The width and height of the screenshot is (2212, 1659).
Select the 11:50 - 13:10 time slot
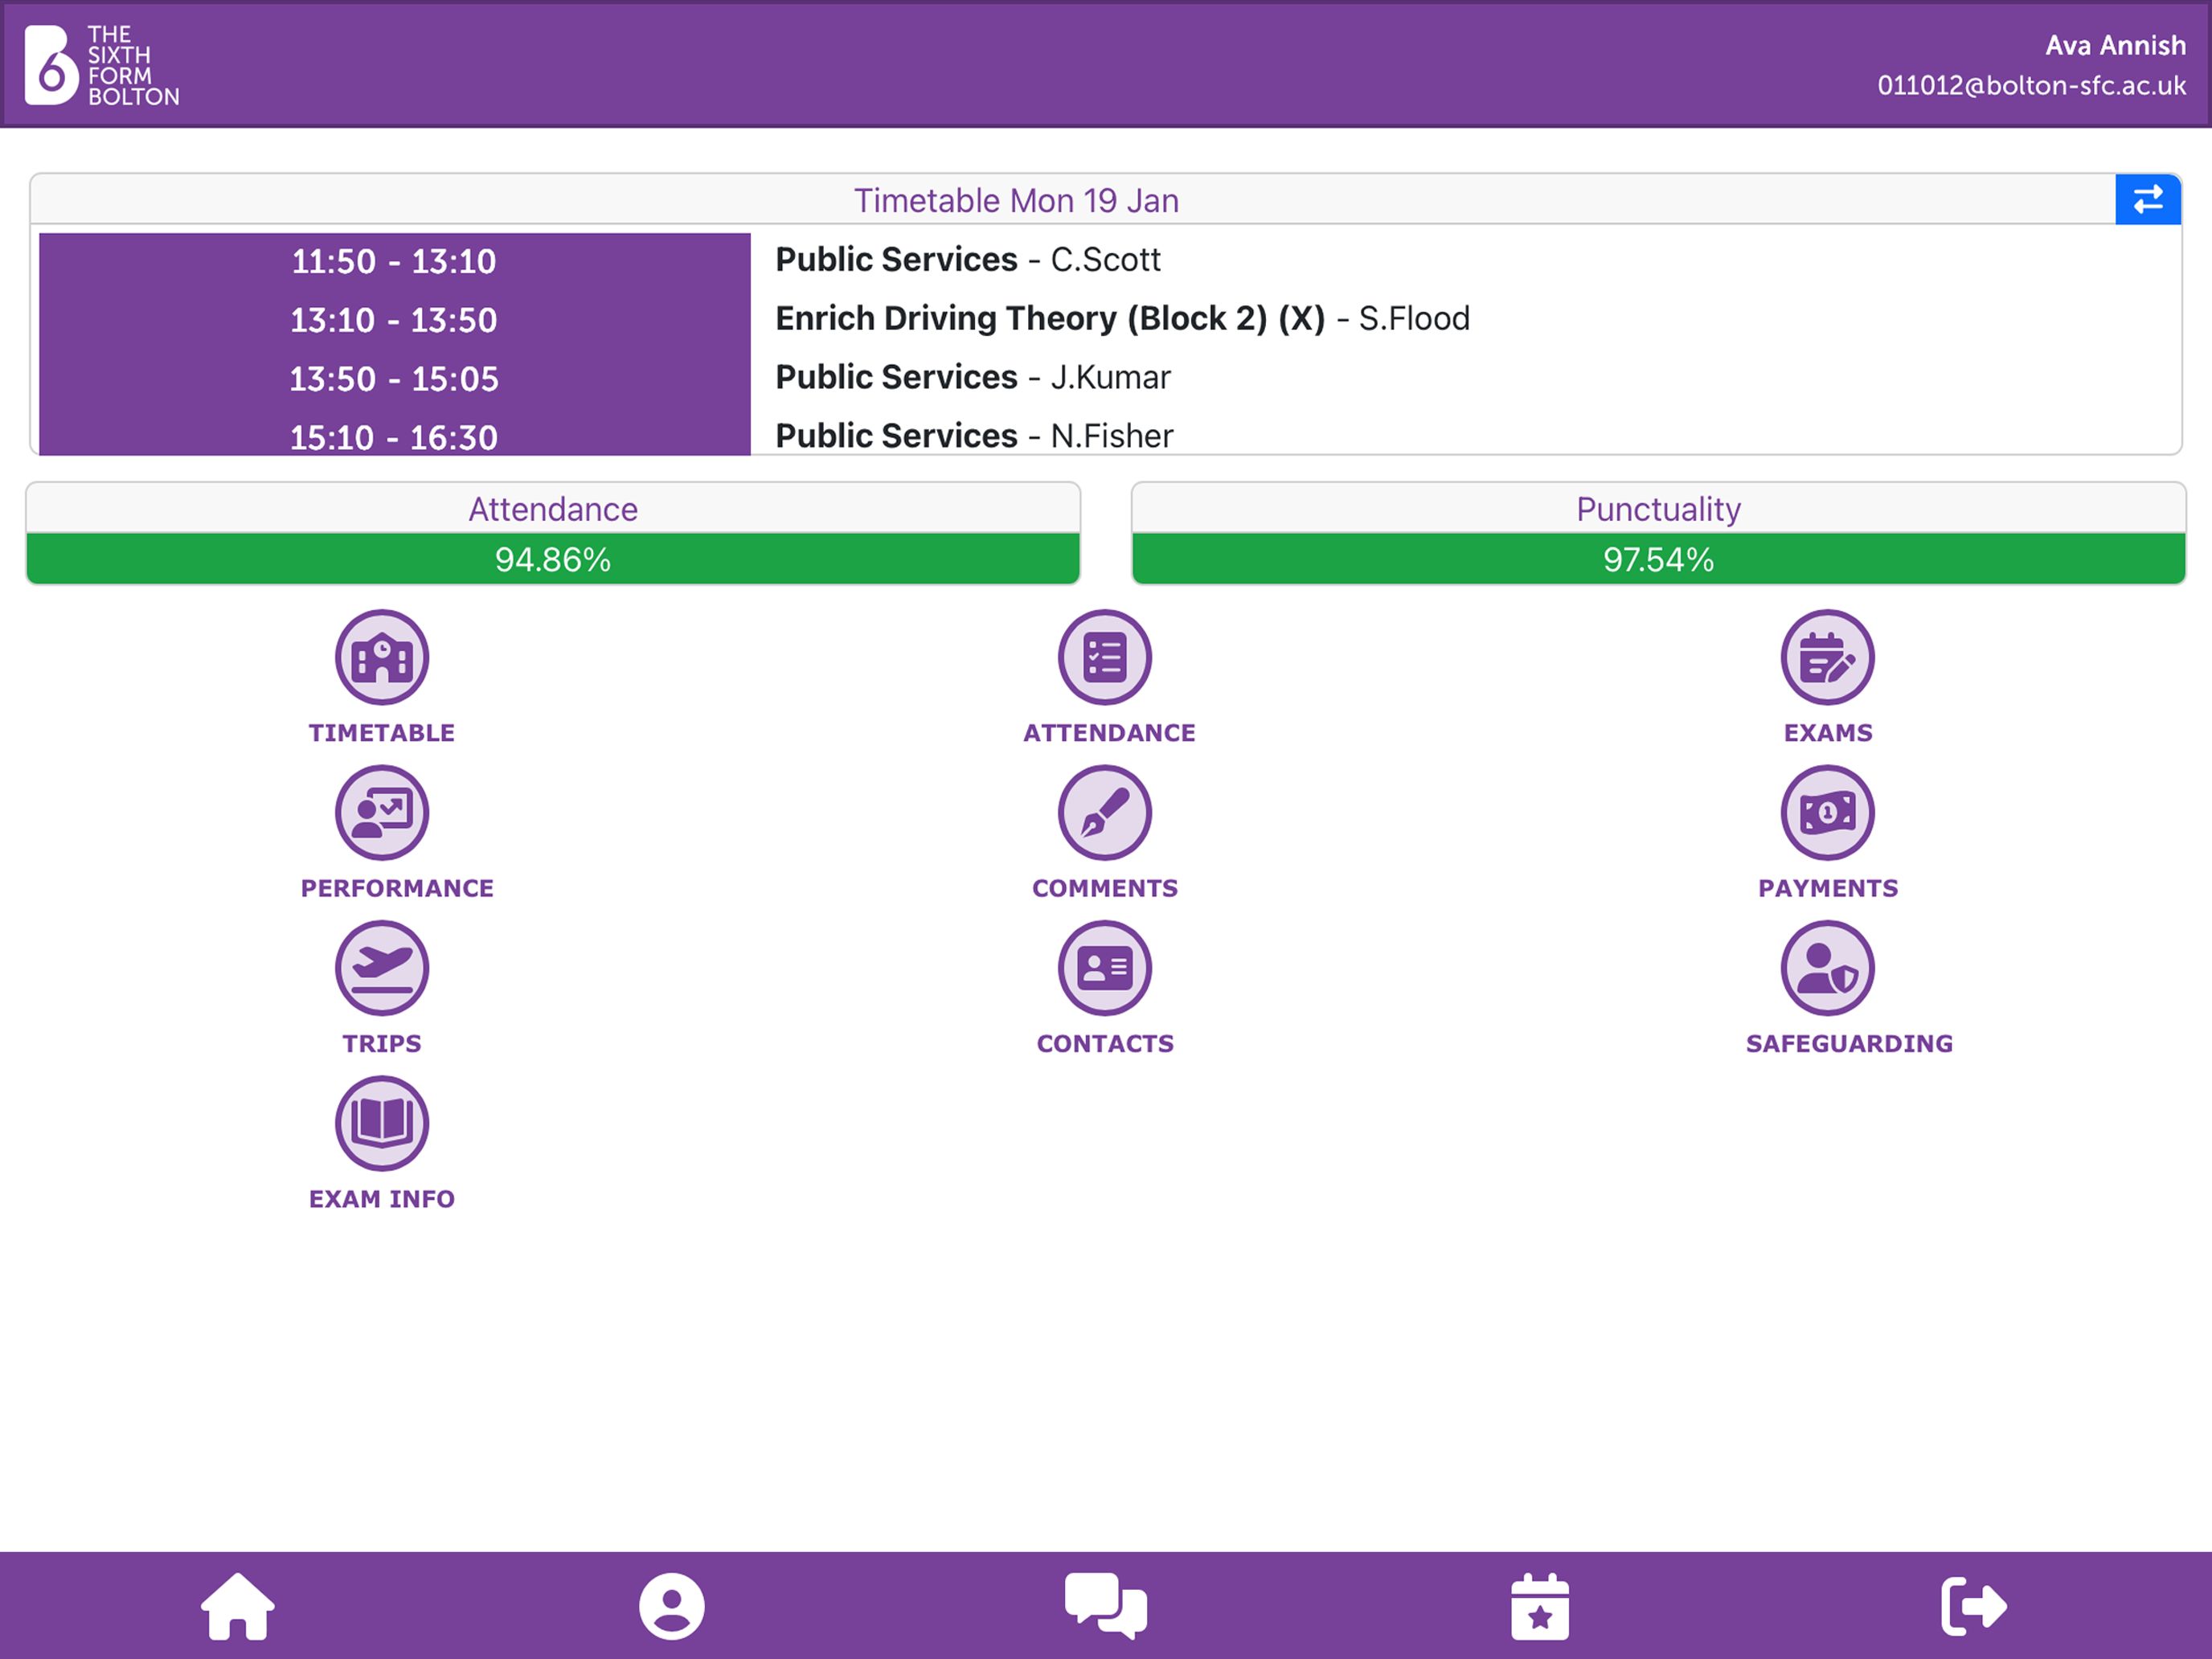(394, 261)
